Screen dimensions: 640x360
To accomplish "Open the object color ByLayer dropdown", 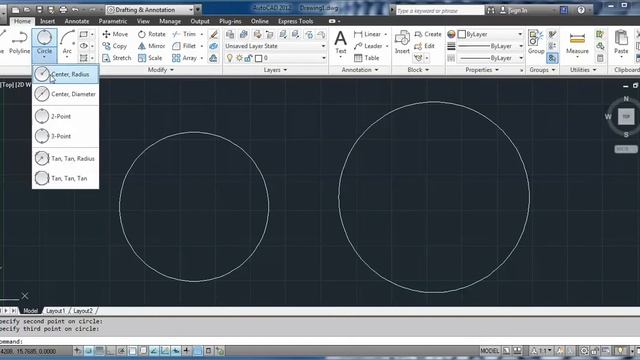I will tap(490, 34).
